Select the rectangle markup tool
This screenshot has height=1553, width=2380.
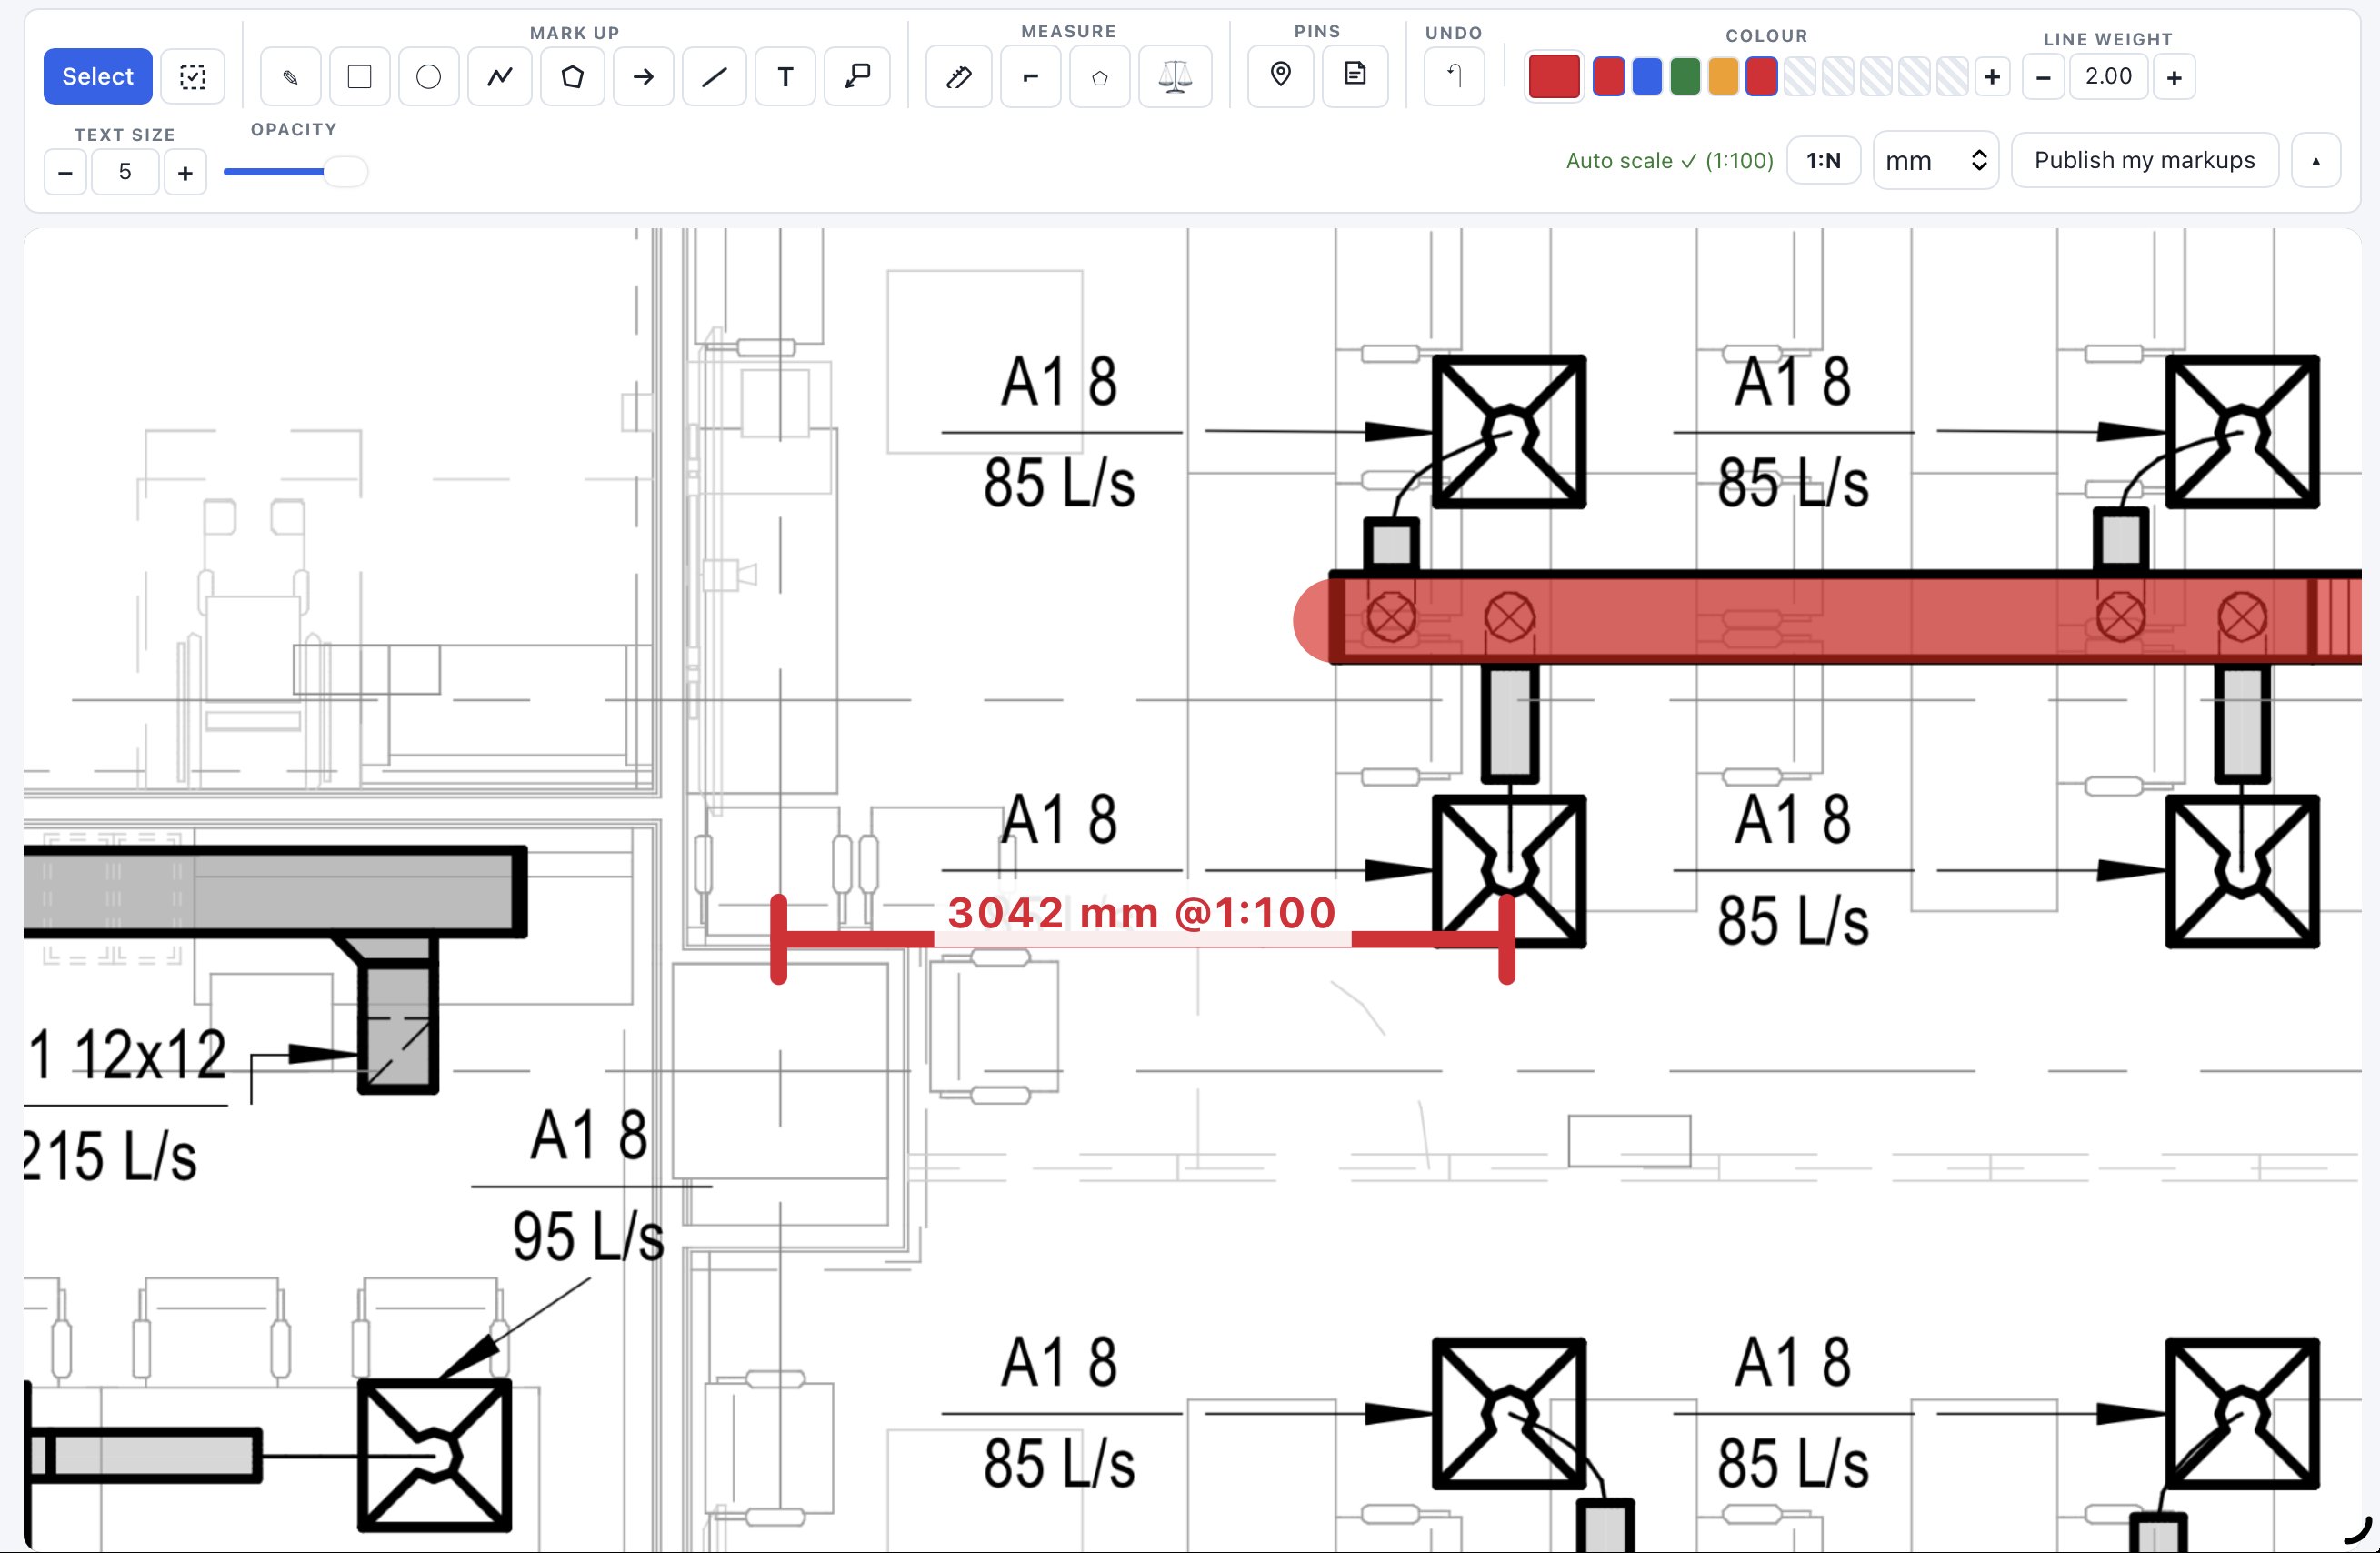click(360, 76)
